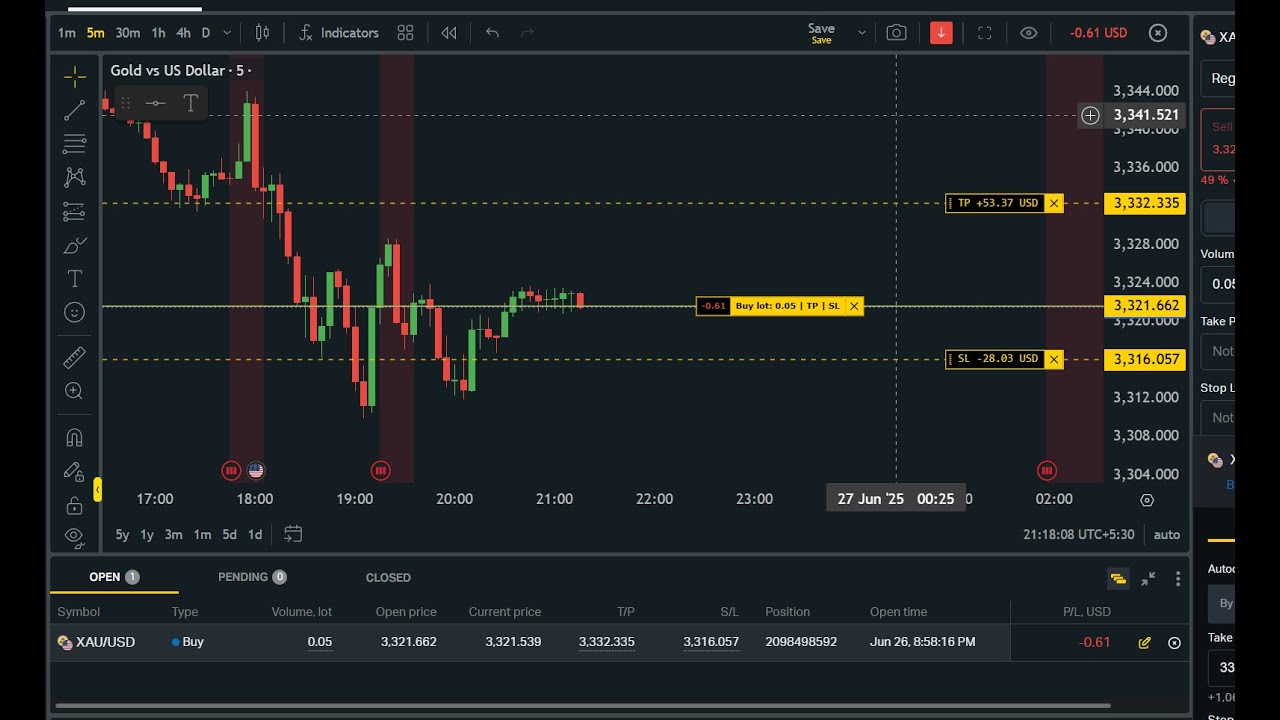1280x720 pixels.
Task: Select the 30m timeframe
Action: pyautogui.click(x=128, y=33)
